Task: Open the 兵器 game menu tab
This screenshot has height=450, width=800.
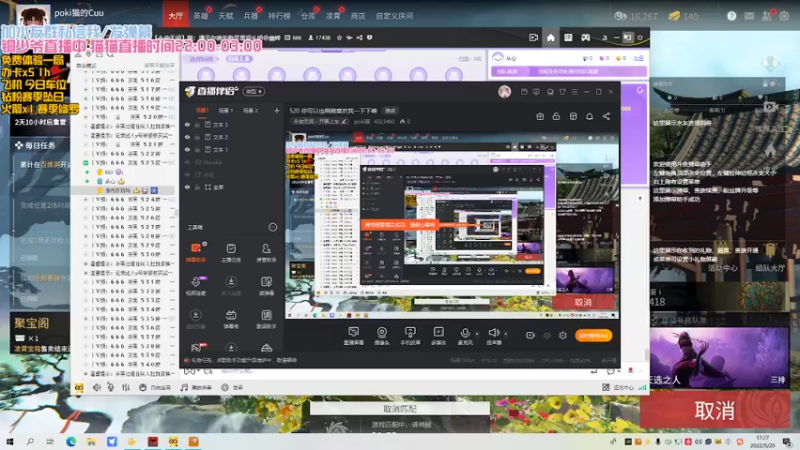Action: tap(251, 16)
